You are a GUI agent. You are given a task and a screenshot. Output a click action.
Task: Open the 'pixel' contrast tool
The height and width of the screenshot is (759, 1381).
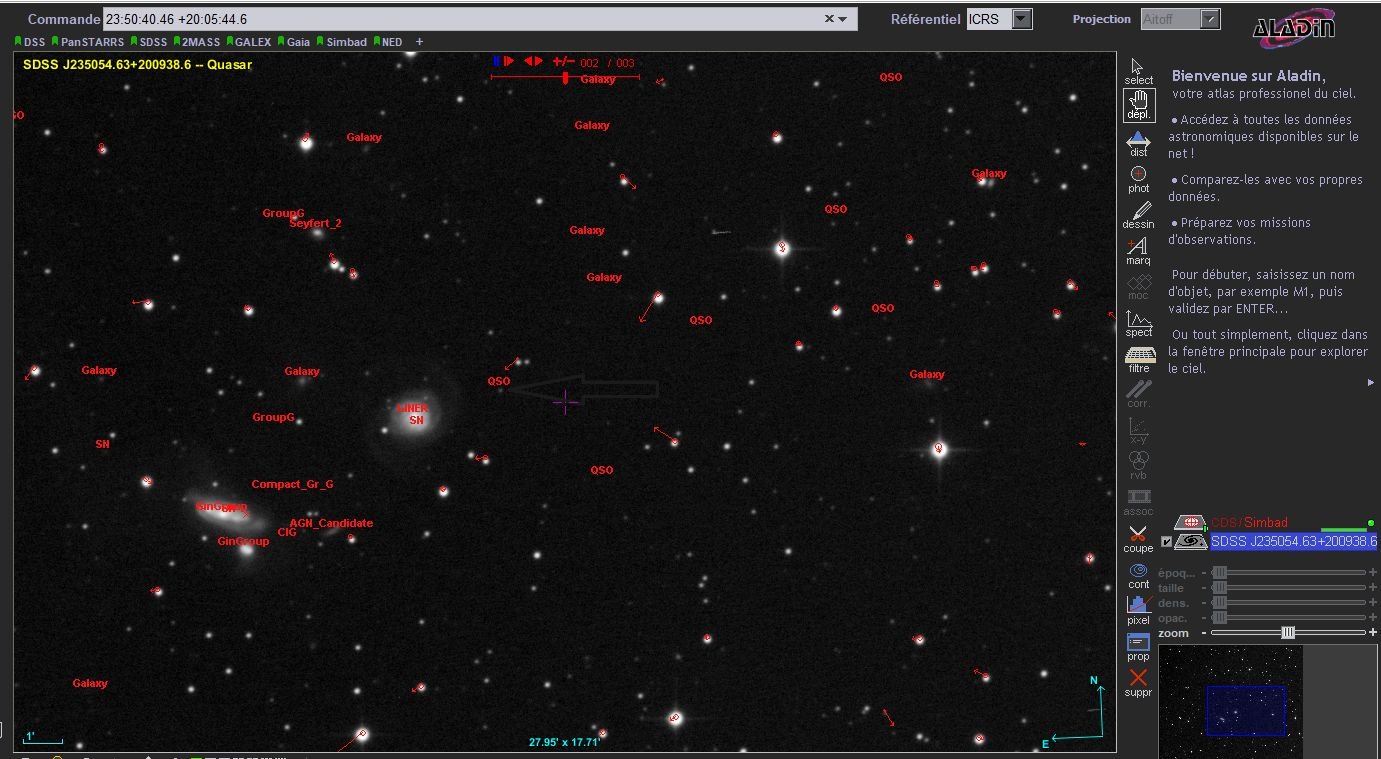point(1138,609)
